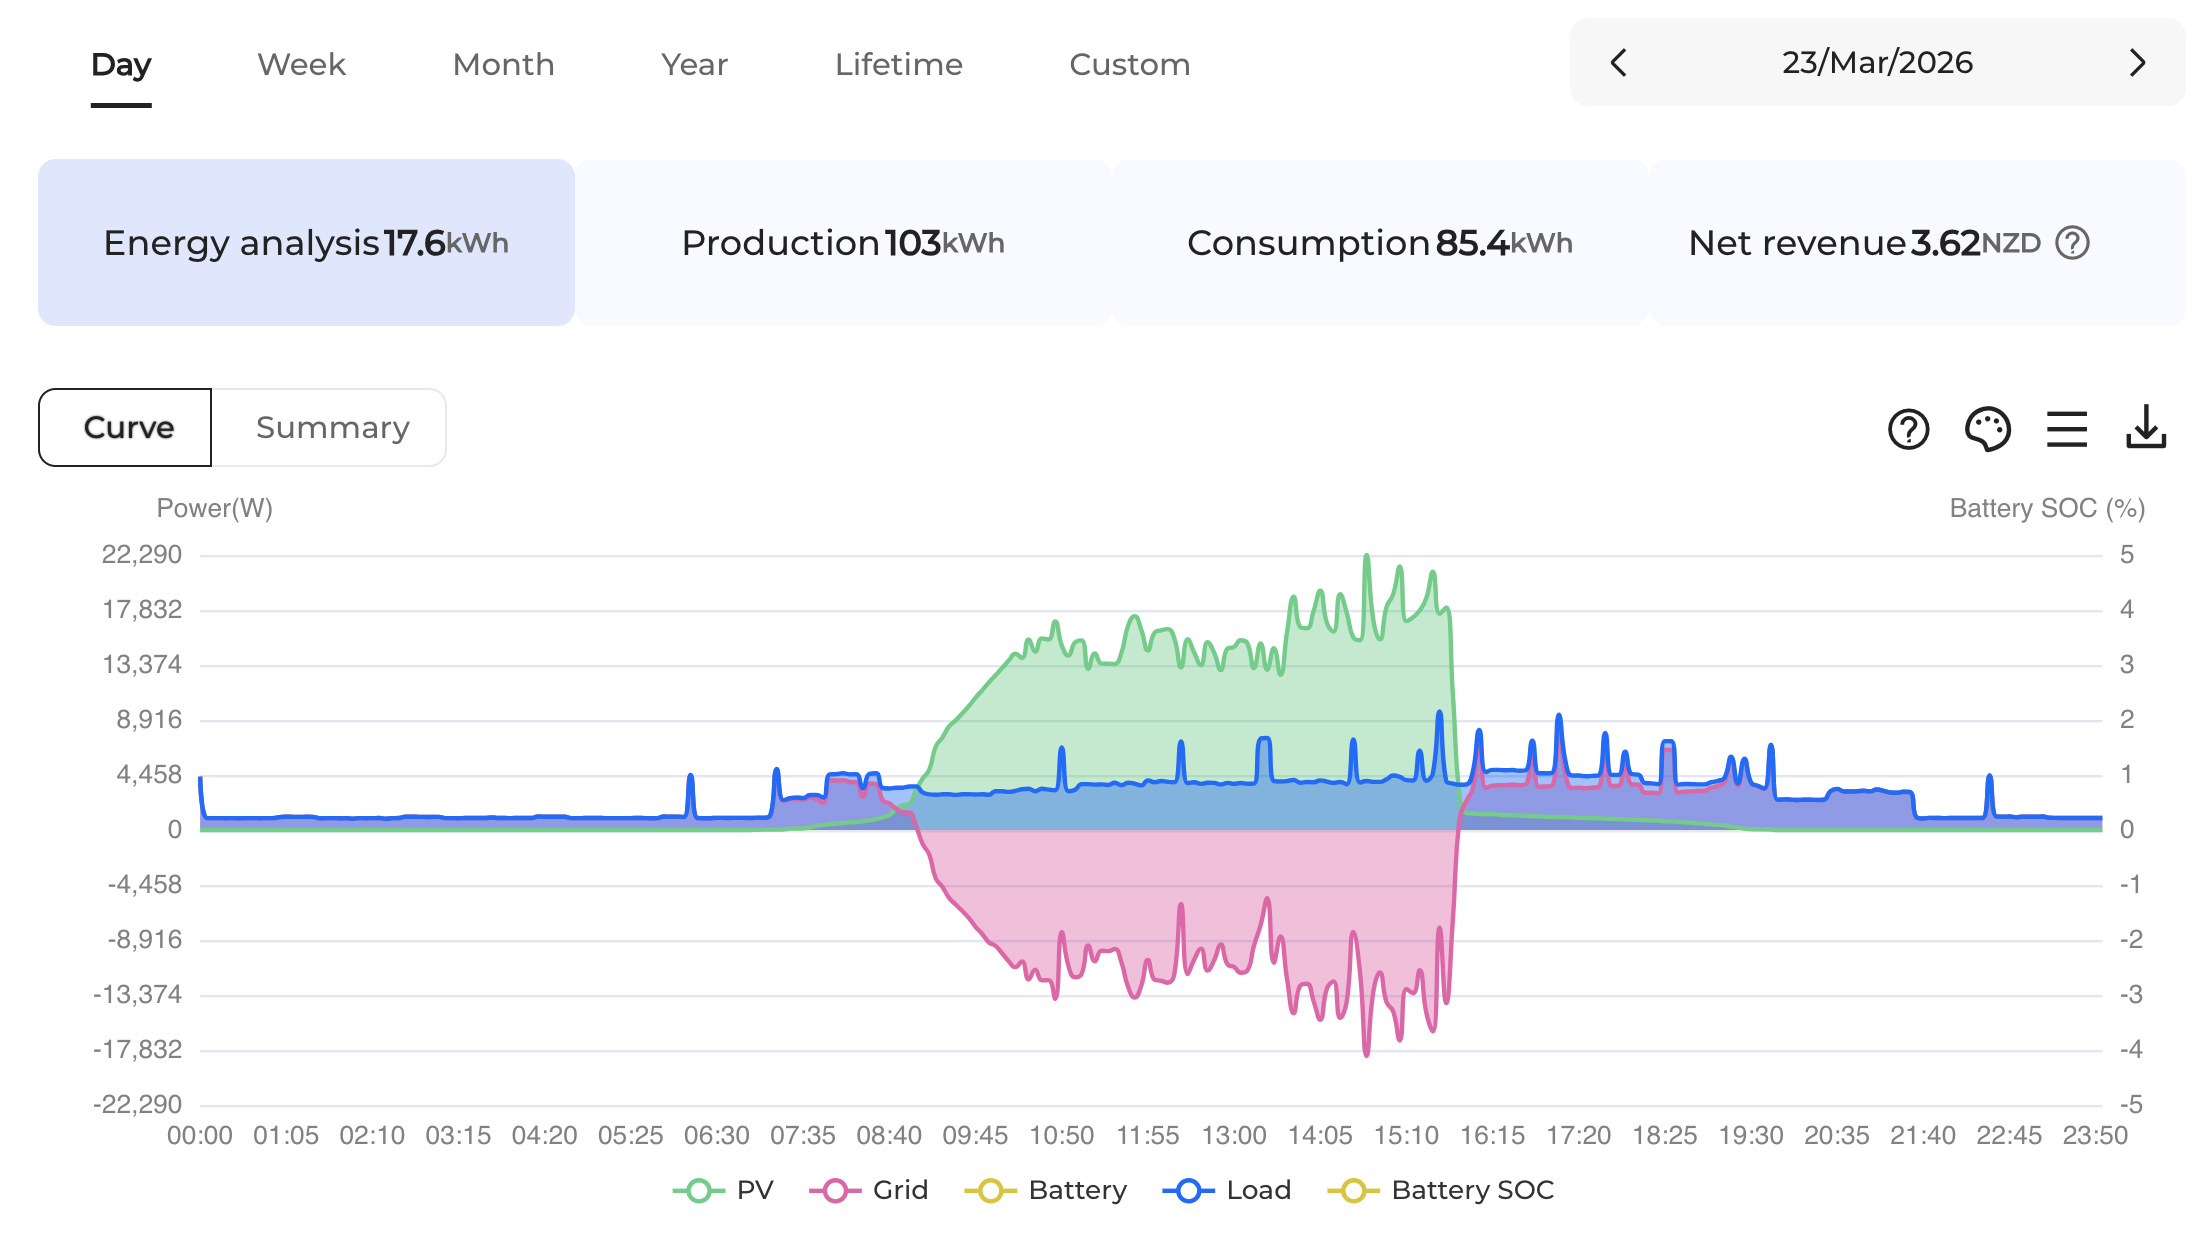Select the Custom range tab

pos(1129,65)
